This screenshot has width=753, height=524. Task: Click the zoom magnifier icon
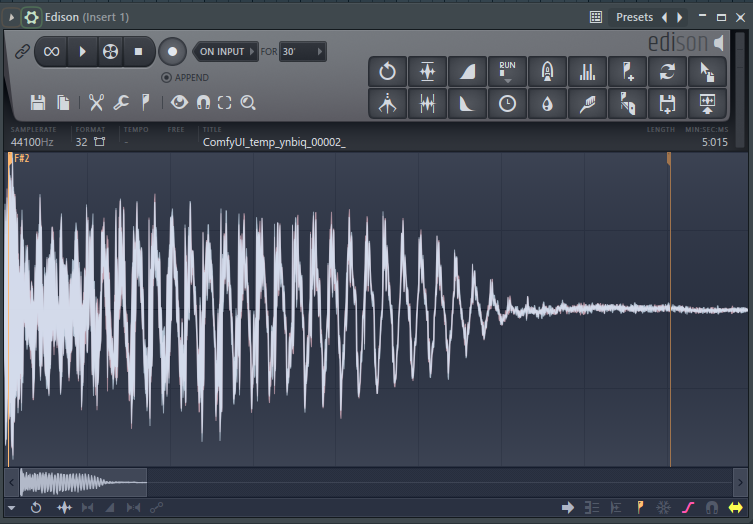tap(248, 102)
